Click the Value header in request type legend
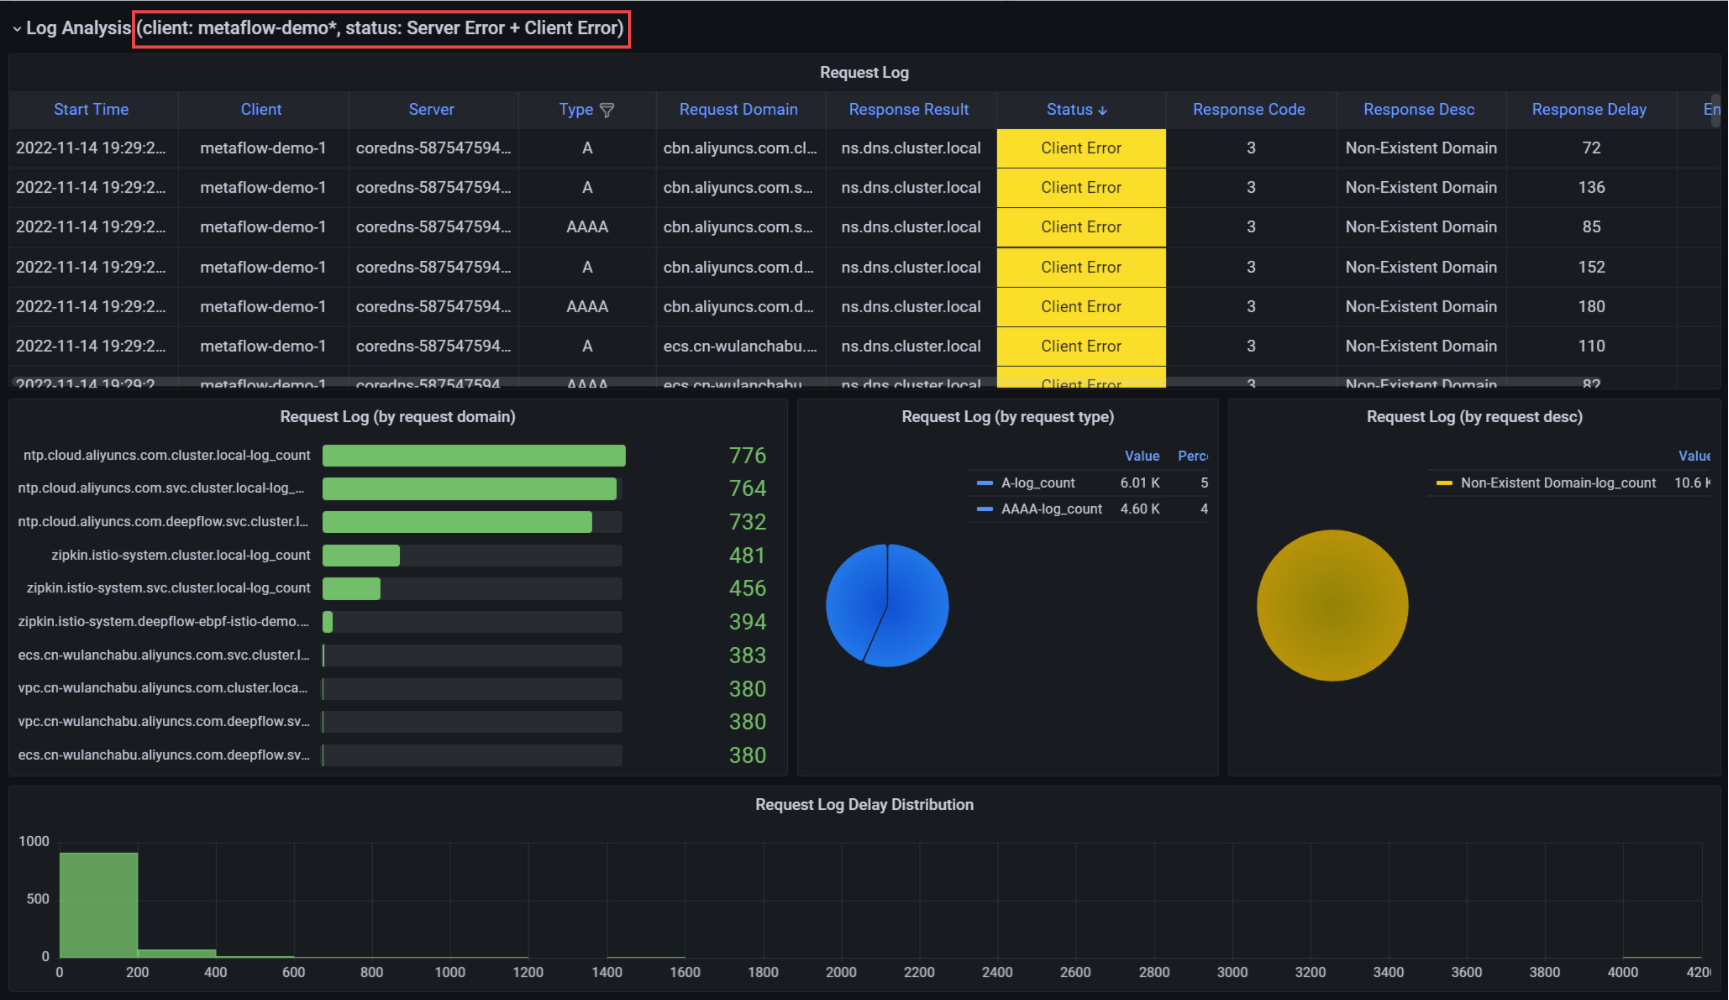Screen dimensions: 1729x1000 pyautogui.click(x=1142, y=456)
